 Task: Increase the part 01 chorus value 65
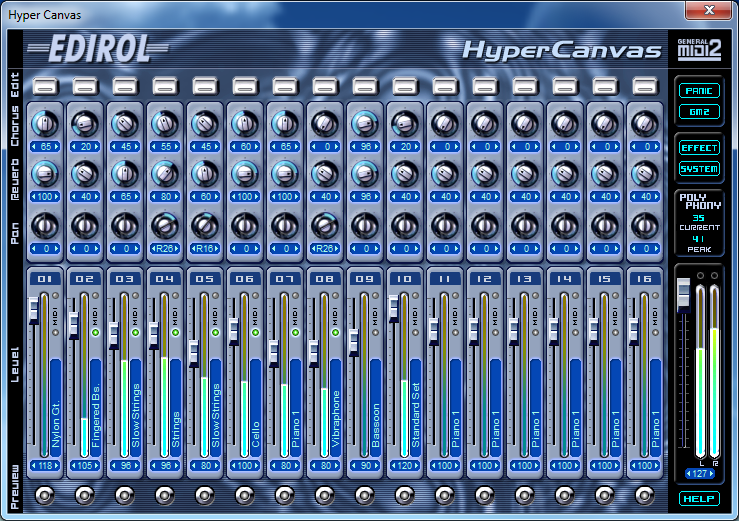[x=57, y=147]
